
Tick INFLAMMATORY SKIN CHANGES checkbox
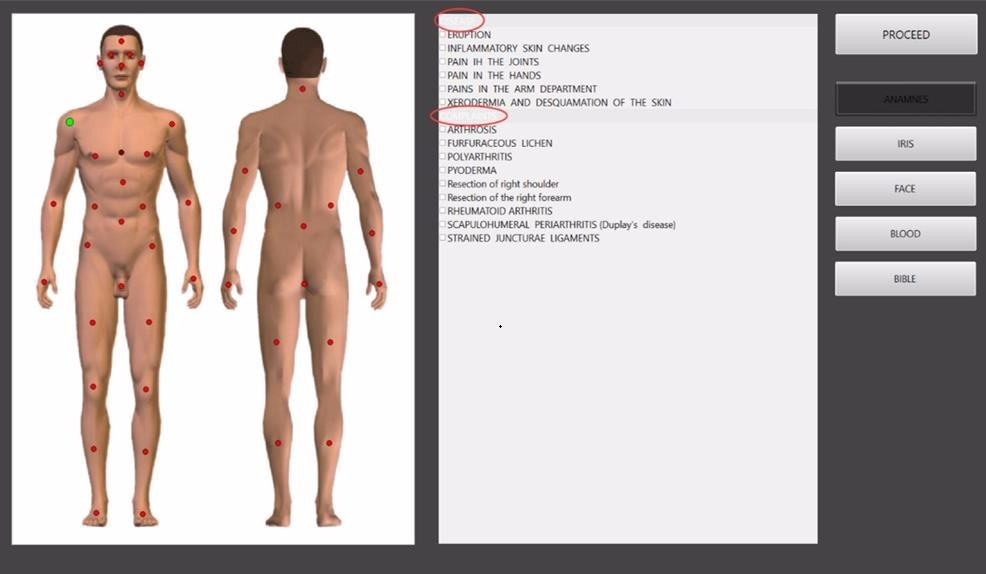(443, 48)
